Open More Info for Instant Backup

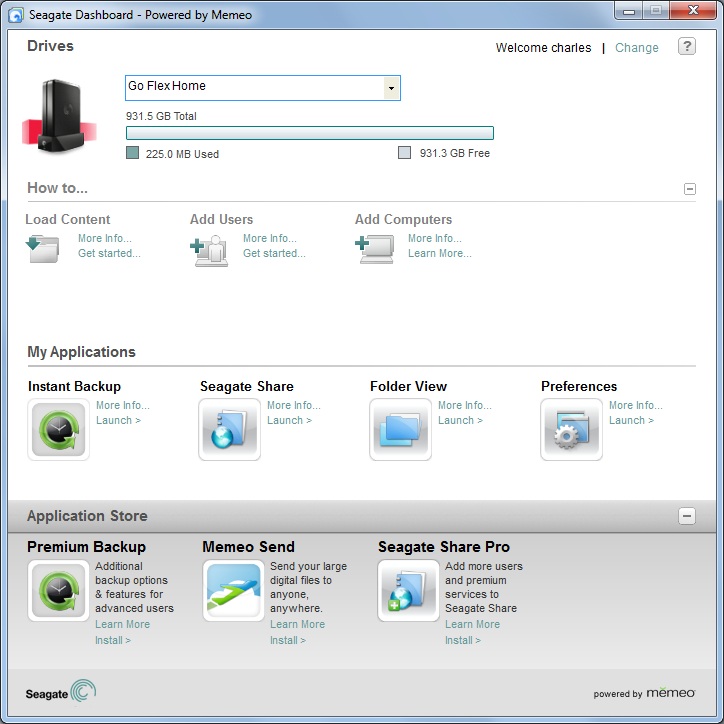(x=123, y=405)
